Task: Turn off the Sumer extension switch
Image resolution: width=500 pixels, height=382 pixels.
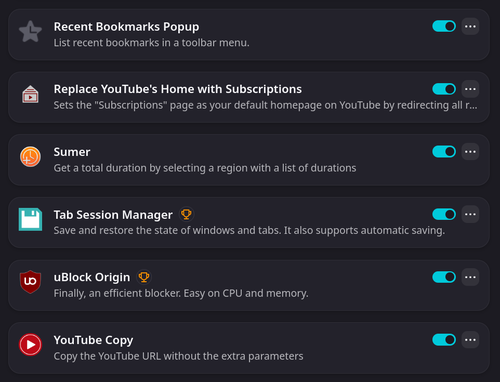Action: [444, 152]
